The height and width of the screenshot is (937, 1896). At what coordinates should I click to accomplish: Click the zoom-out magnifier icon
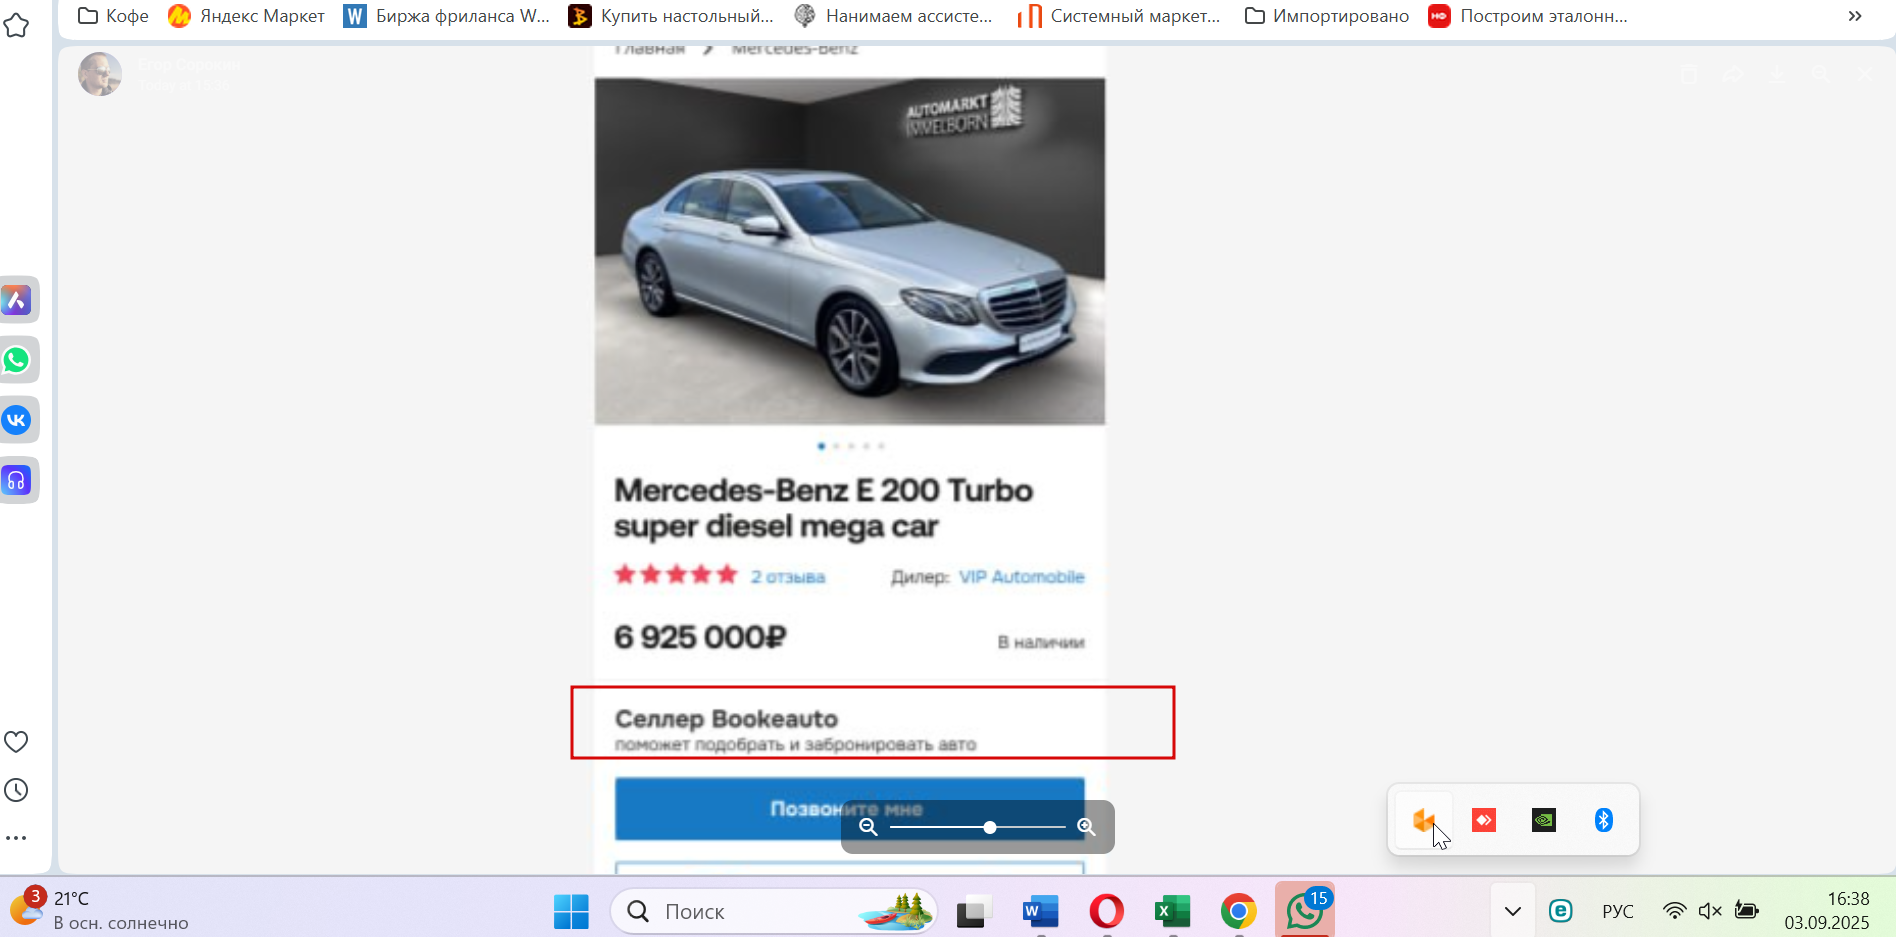pos(868,827)
